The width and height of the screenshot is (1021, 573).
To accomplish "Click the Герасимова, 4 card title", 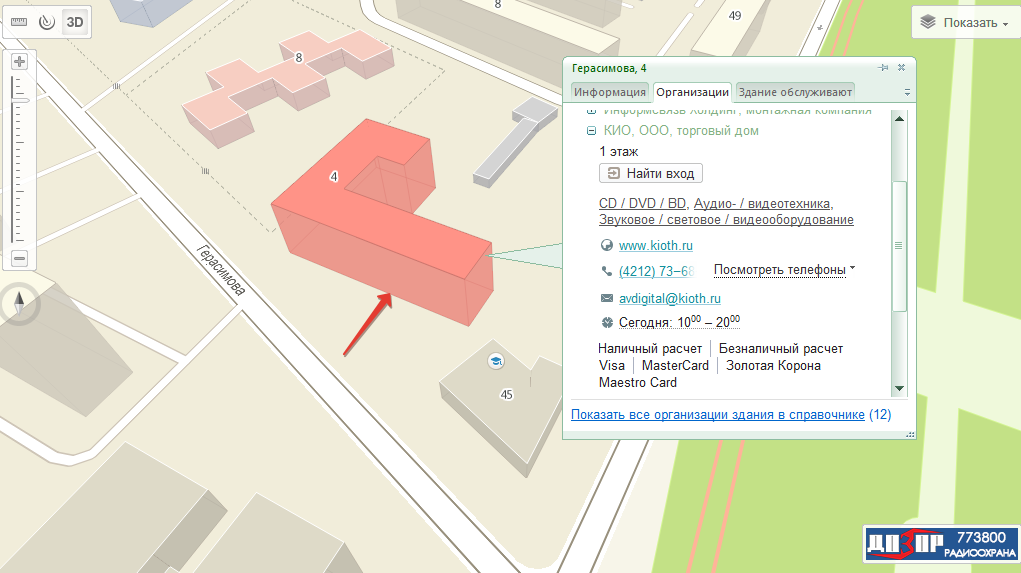I will click(609, 68).
